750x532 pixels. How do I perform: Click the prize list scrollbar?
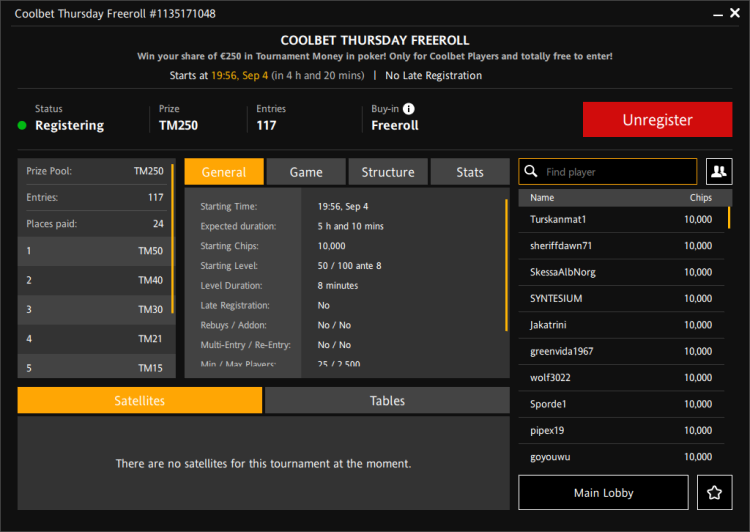172,239
